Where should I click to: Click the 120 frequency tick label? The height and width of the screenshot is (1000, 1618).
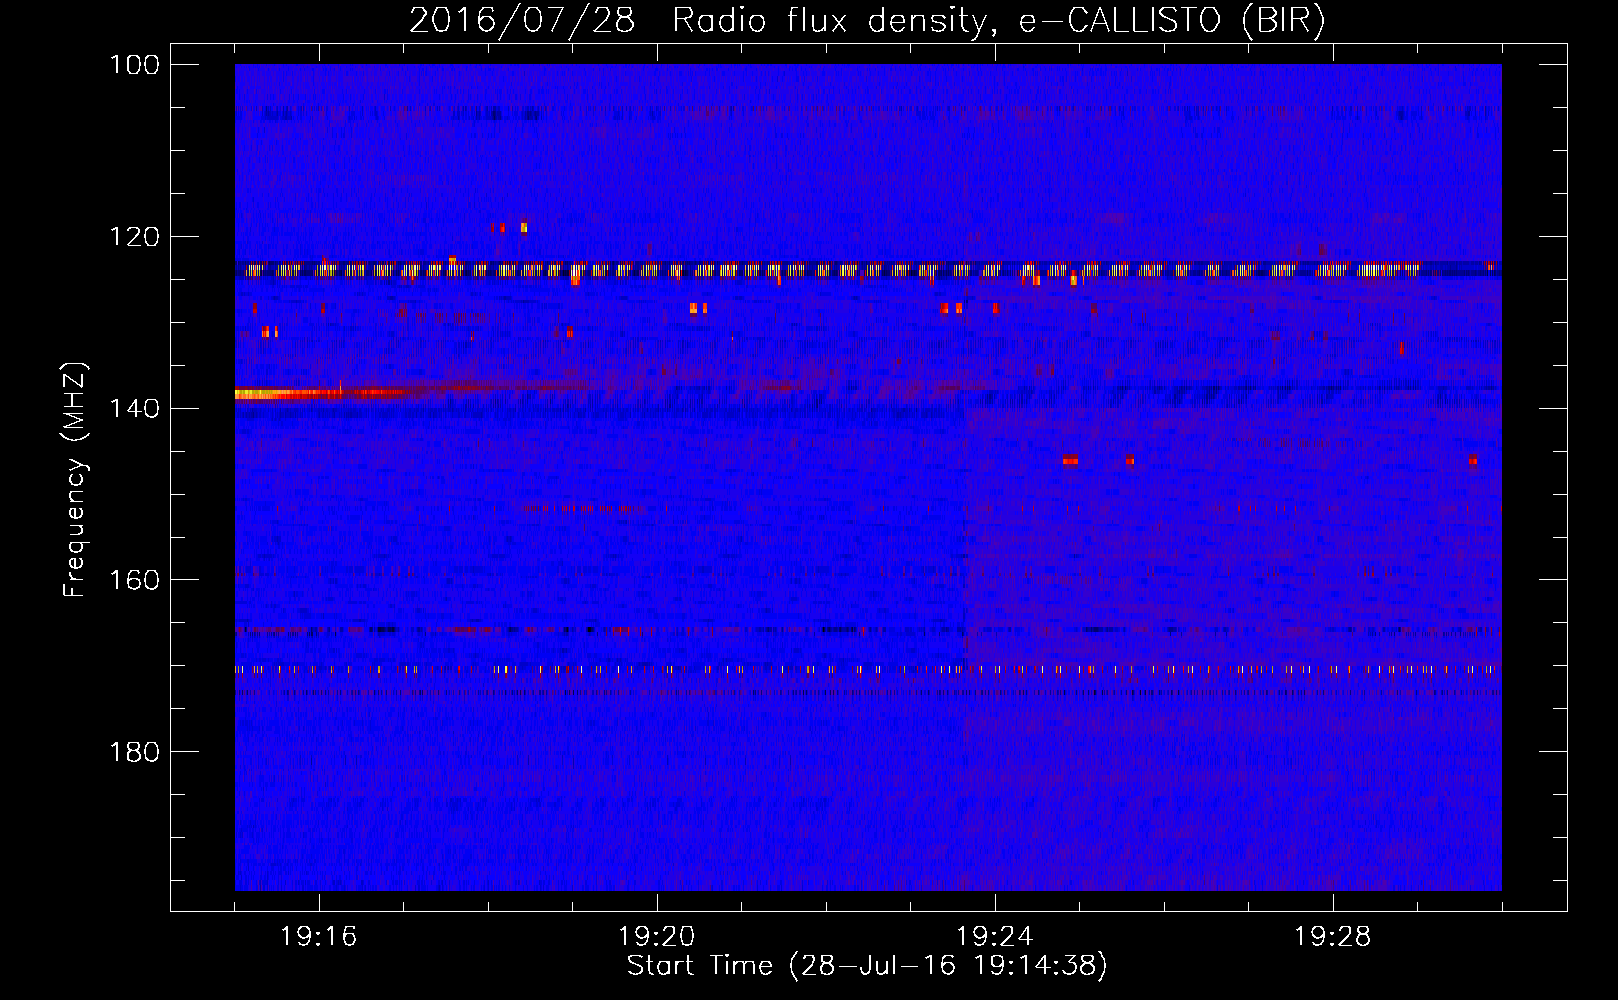[134, 237]
